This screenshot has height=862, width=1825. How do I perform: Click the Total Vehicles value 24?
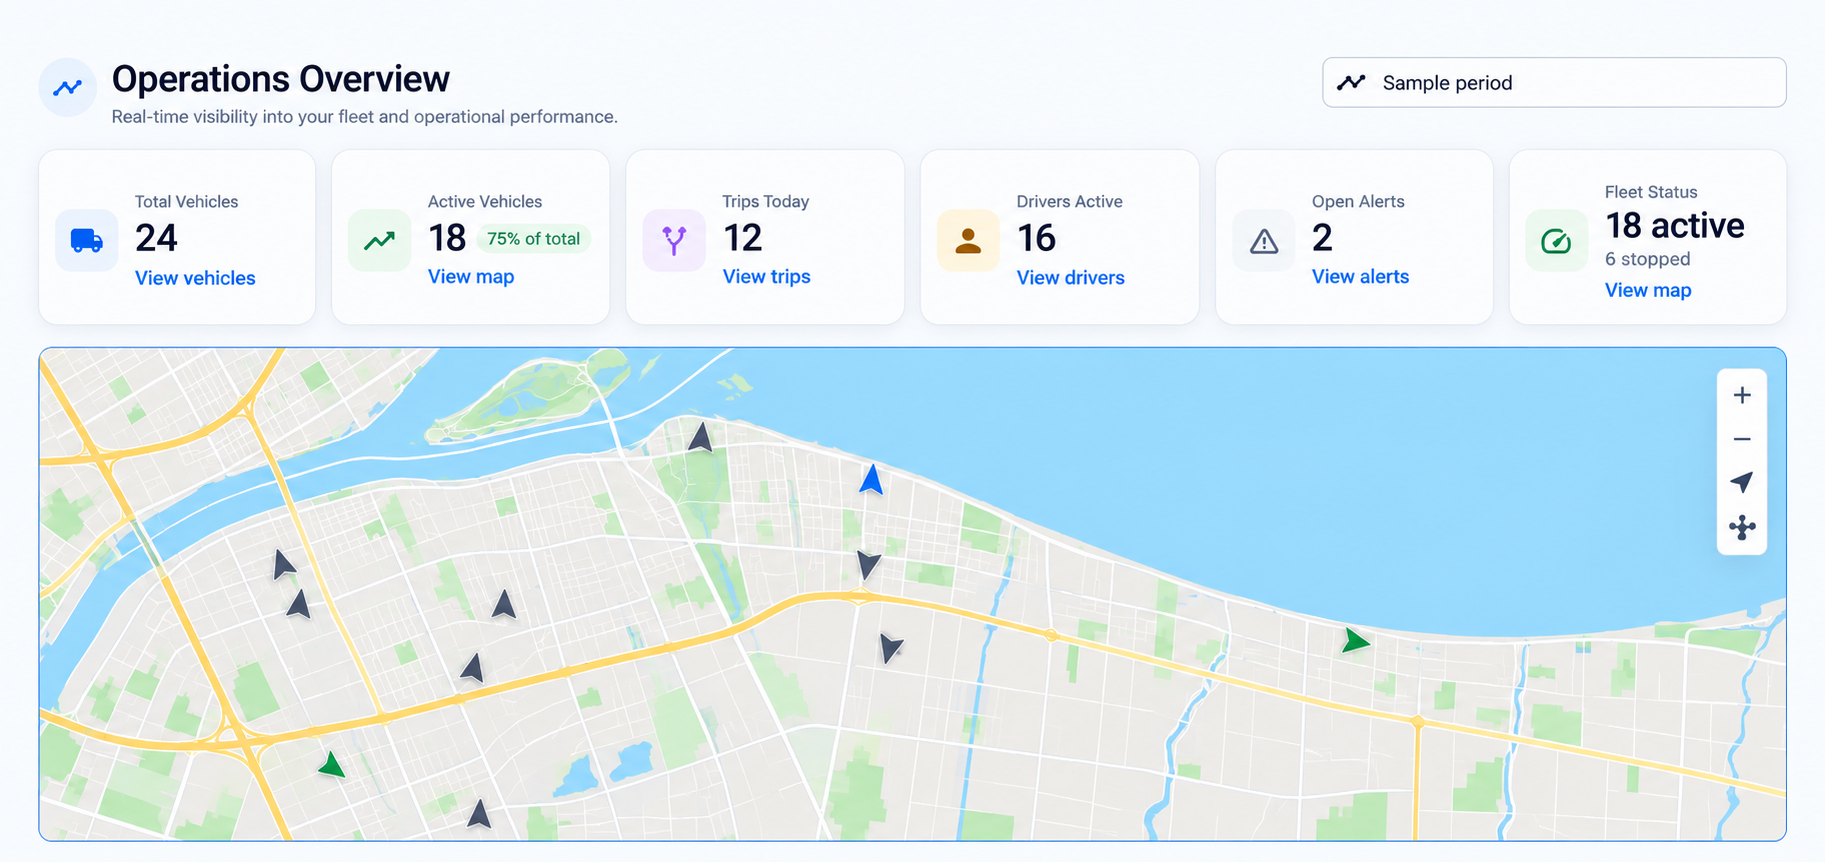pyautogui.click(x=156, y=238)
